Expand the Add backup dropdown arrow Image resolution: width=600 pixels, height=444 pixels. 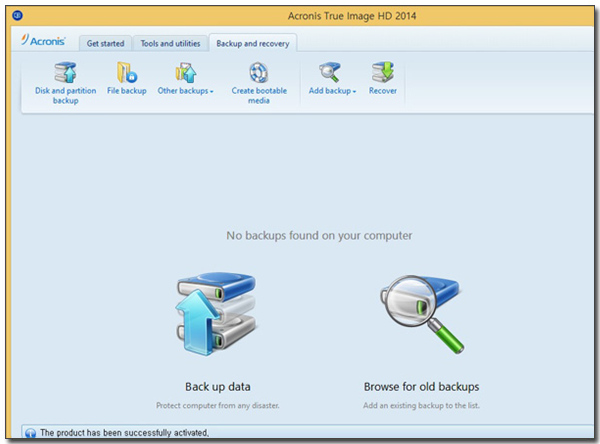pyautogui.click(x=355, y=92)
